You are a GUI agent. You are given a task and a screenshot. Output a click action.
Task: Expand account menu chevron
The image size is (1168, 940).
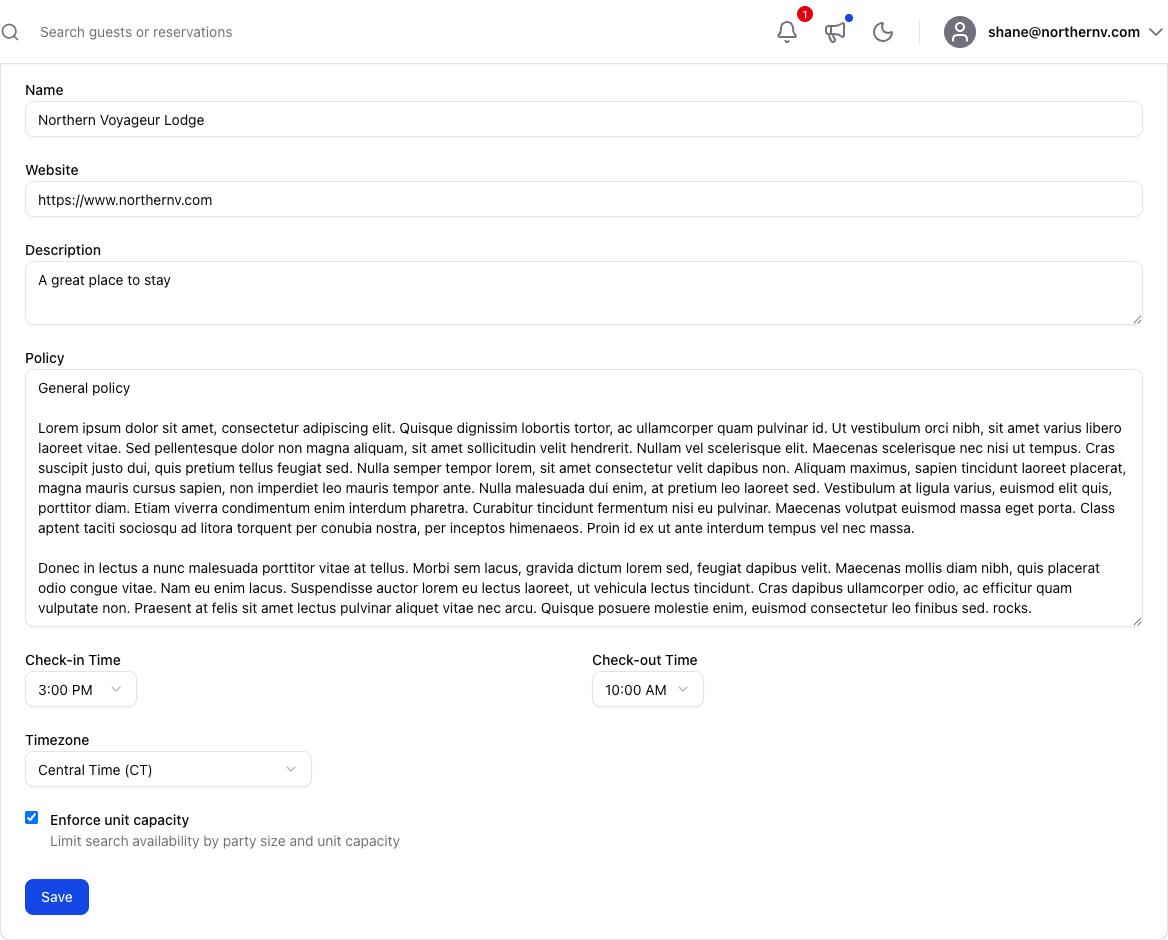pos(1155,32)
